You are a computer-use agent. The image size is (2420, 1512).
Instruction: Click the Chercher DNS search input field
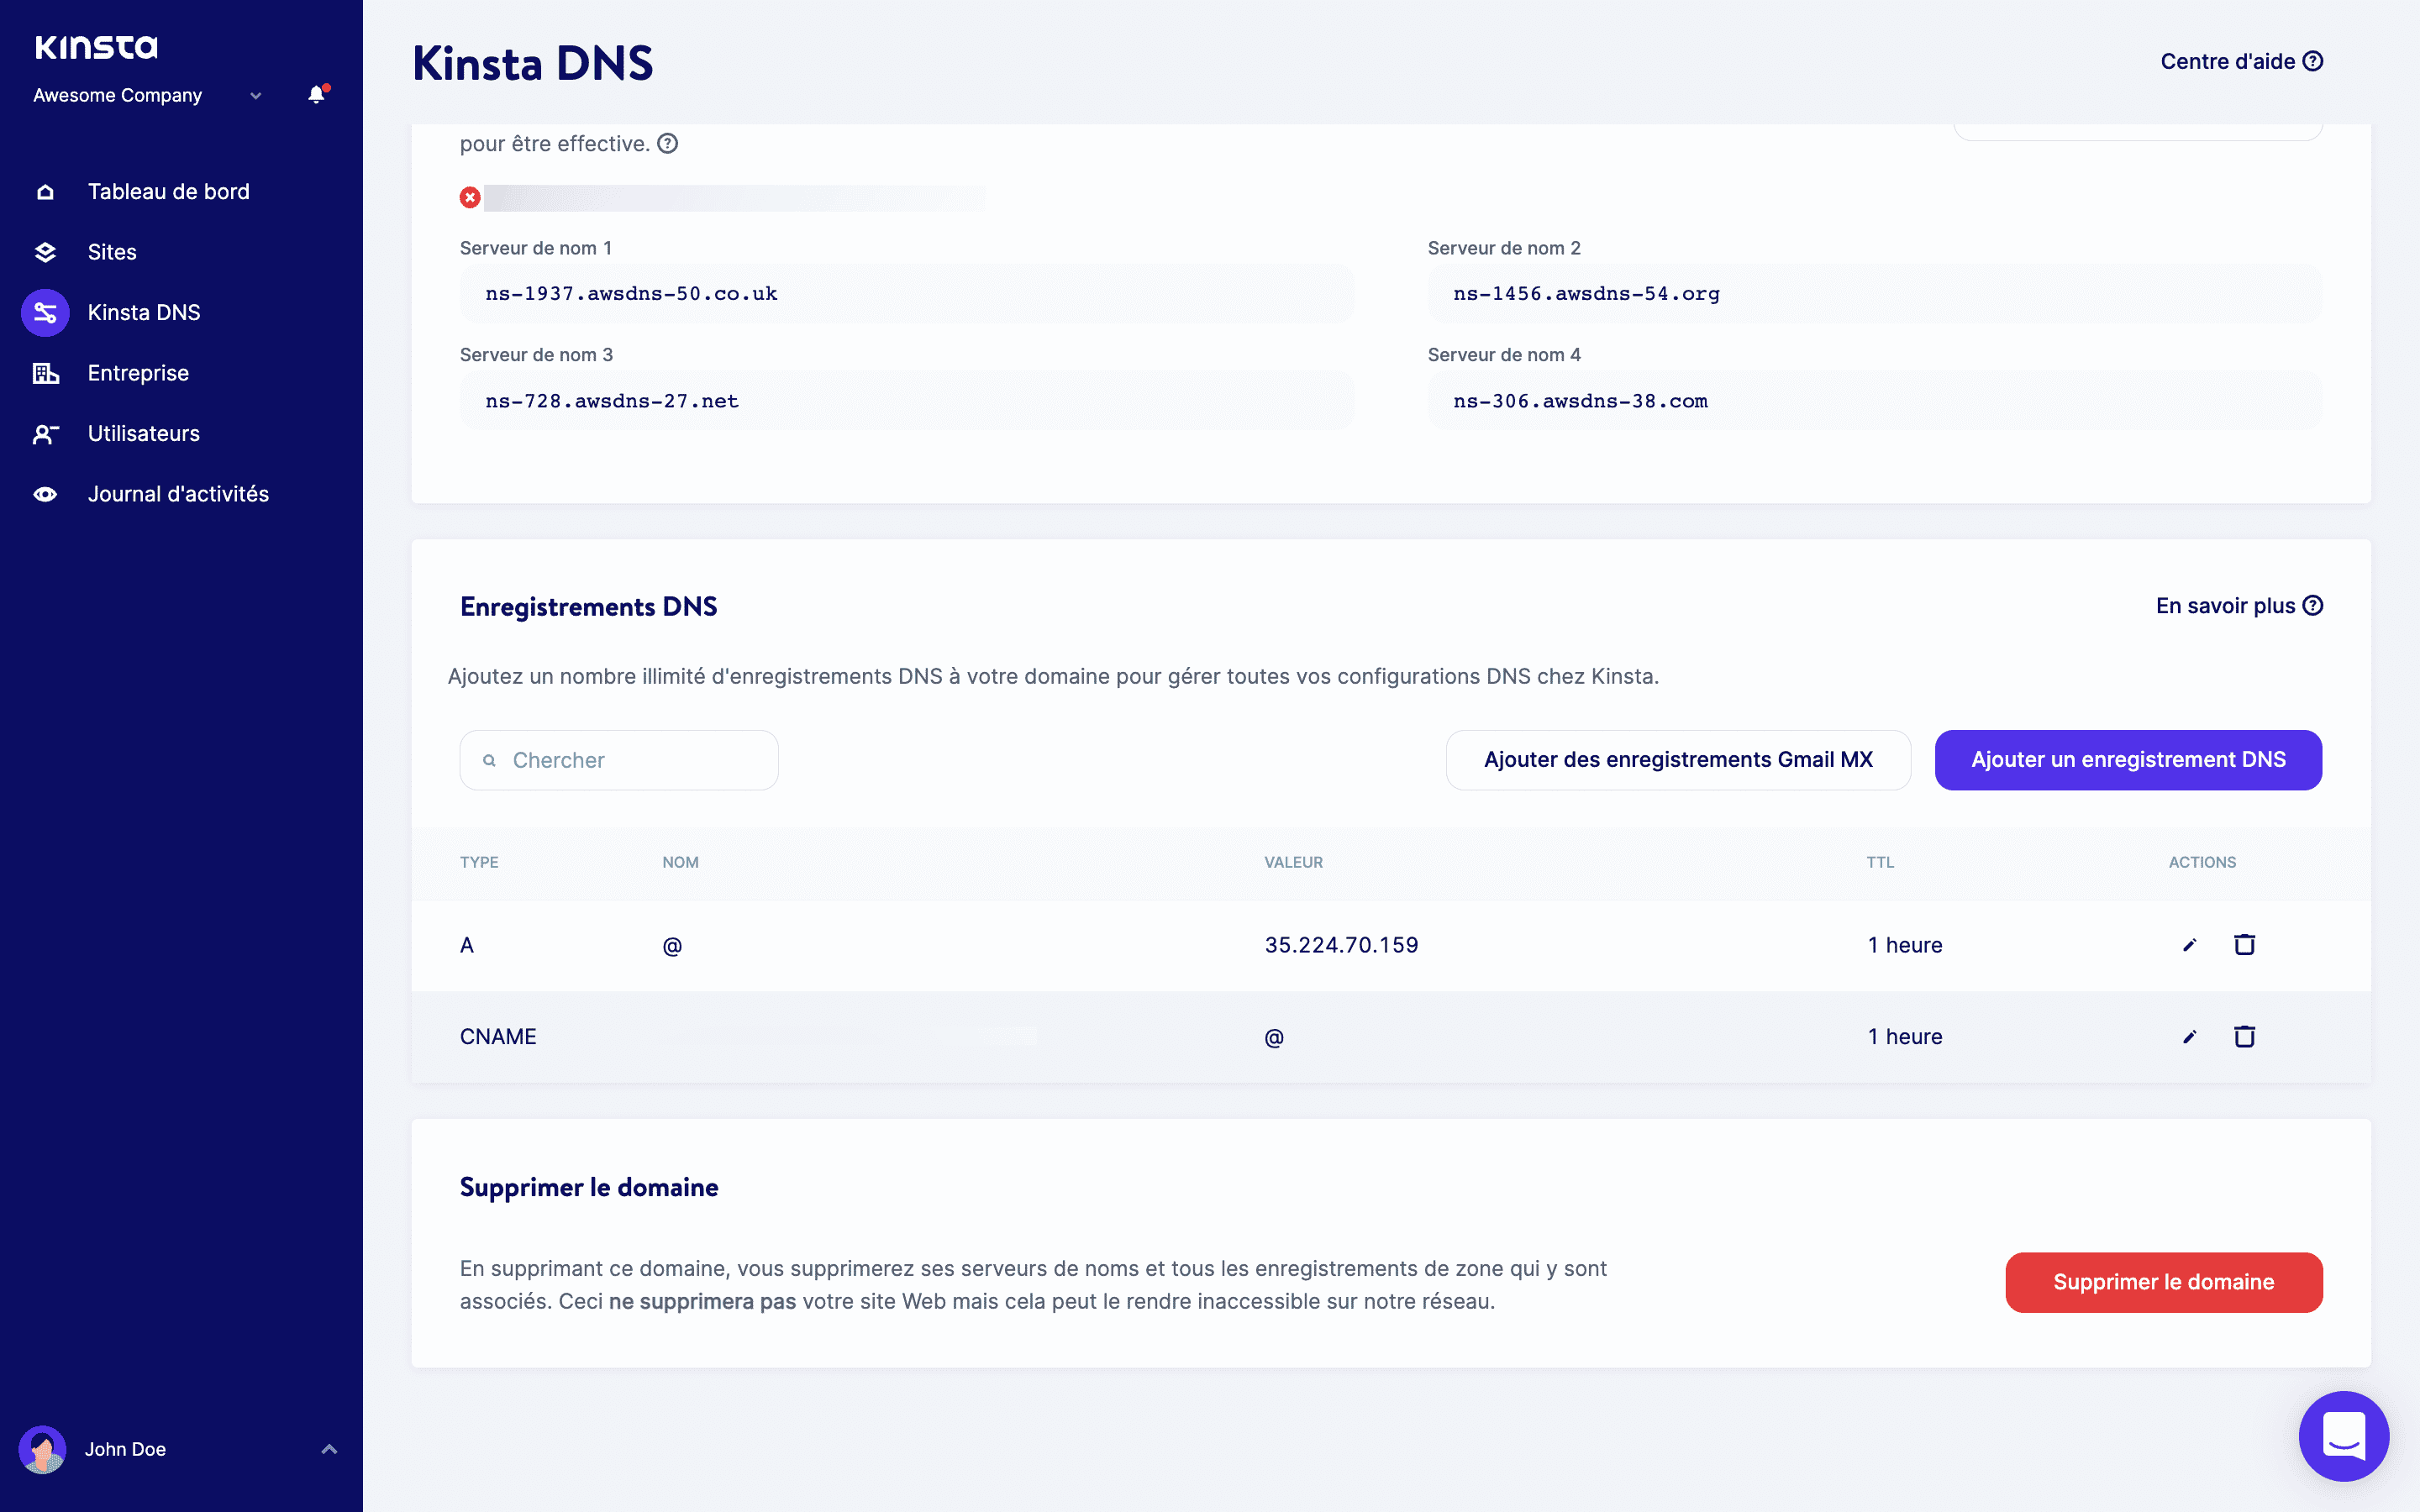(x=618, y=759)
